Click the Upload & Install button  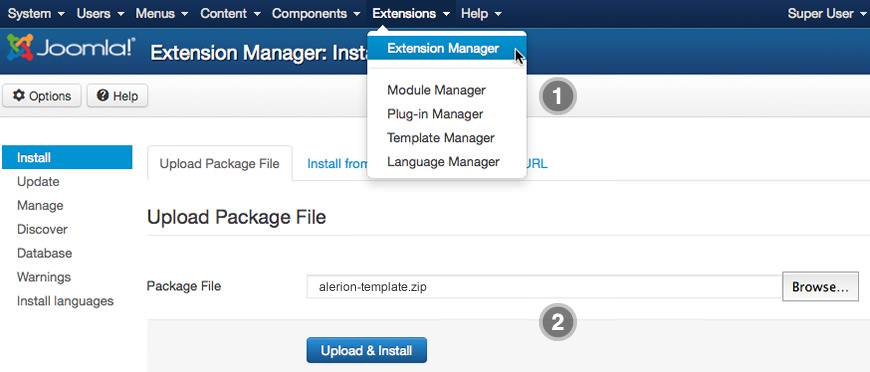click(x=367, y=351)
